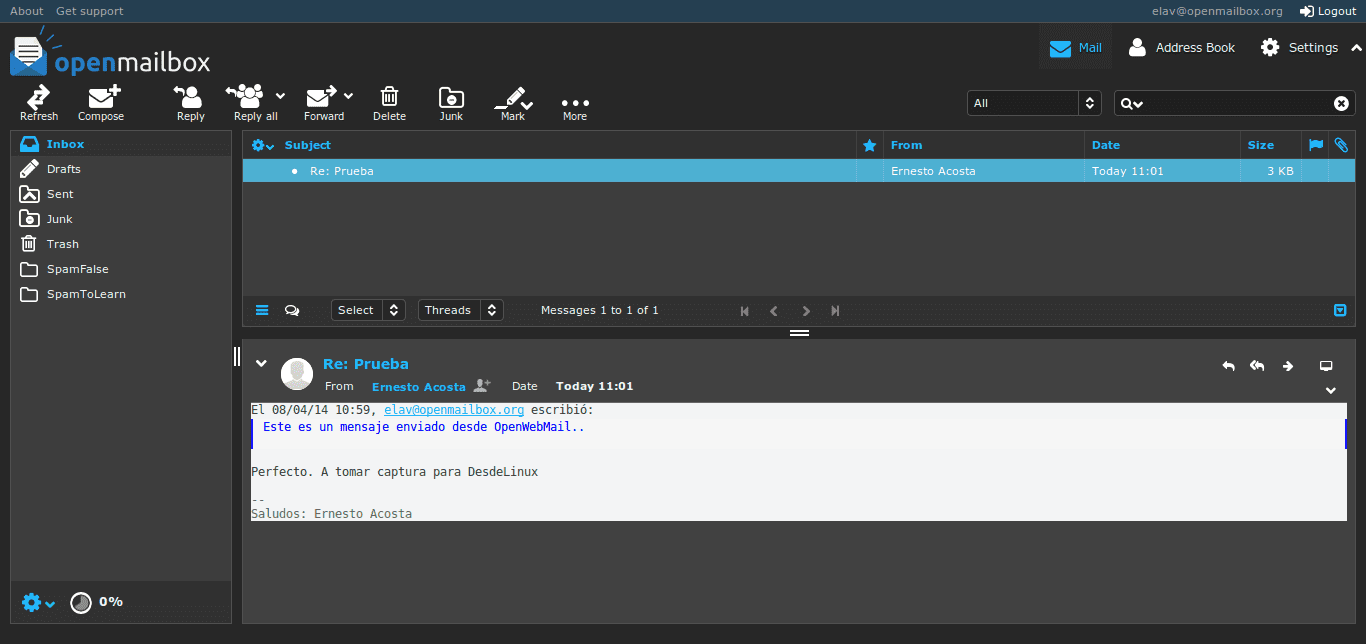Image resolution: width=1366 pixels, height=644 pixels.
Task: Switch to the Settings section
Action: pyautogui.click(x=1297, y=47)
